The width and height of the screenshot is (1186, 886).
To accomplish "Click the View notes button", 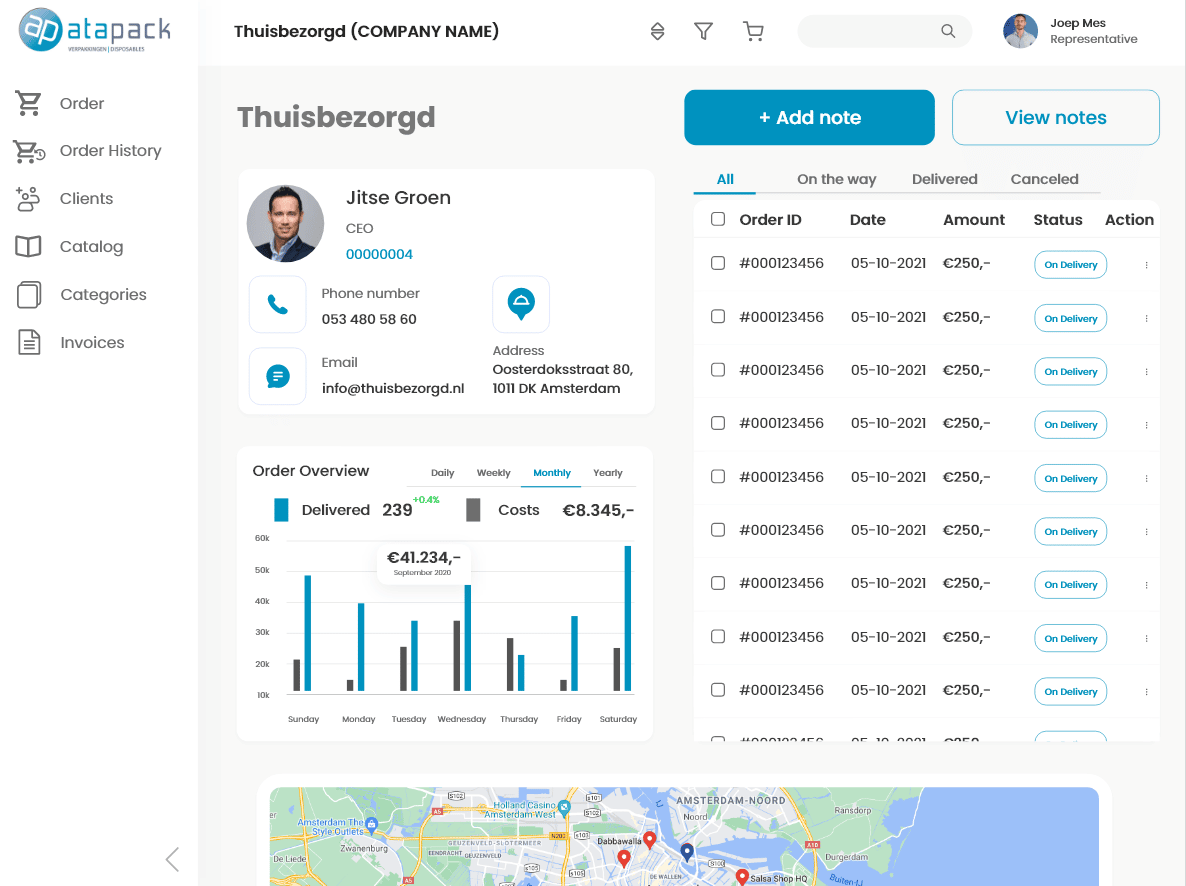I will click(1055, 118).
